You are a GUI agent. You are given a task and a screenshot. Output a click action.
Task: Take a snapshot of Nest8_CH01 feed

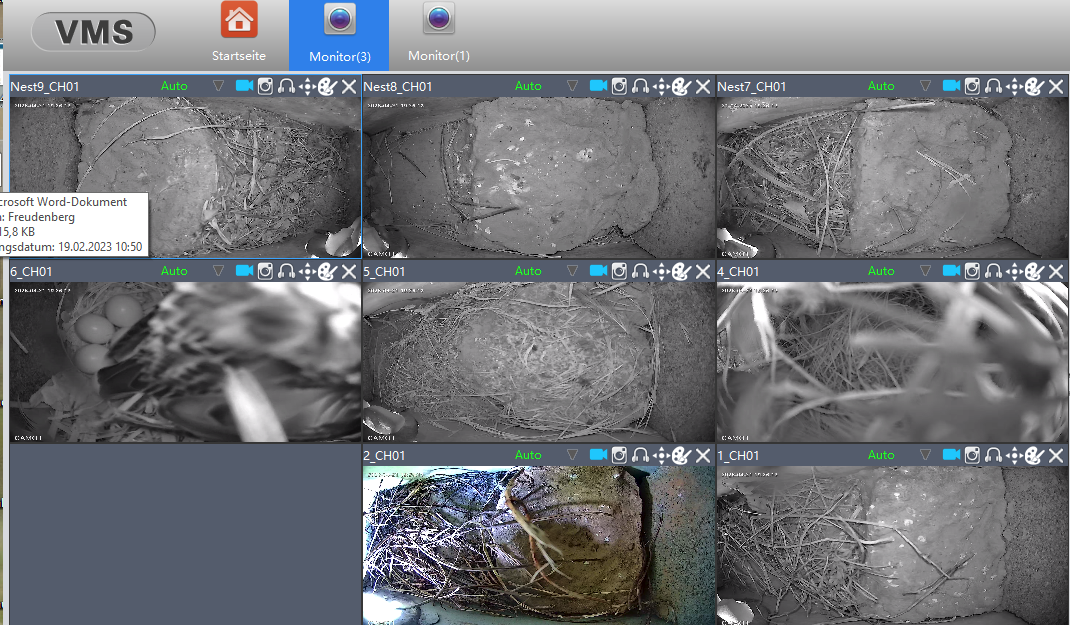(x=619, y=86)
